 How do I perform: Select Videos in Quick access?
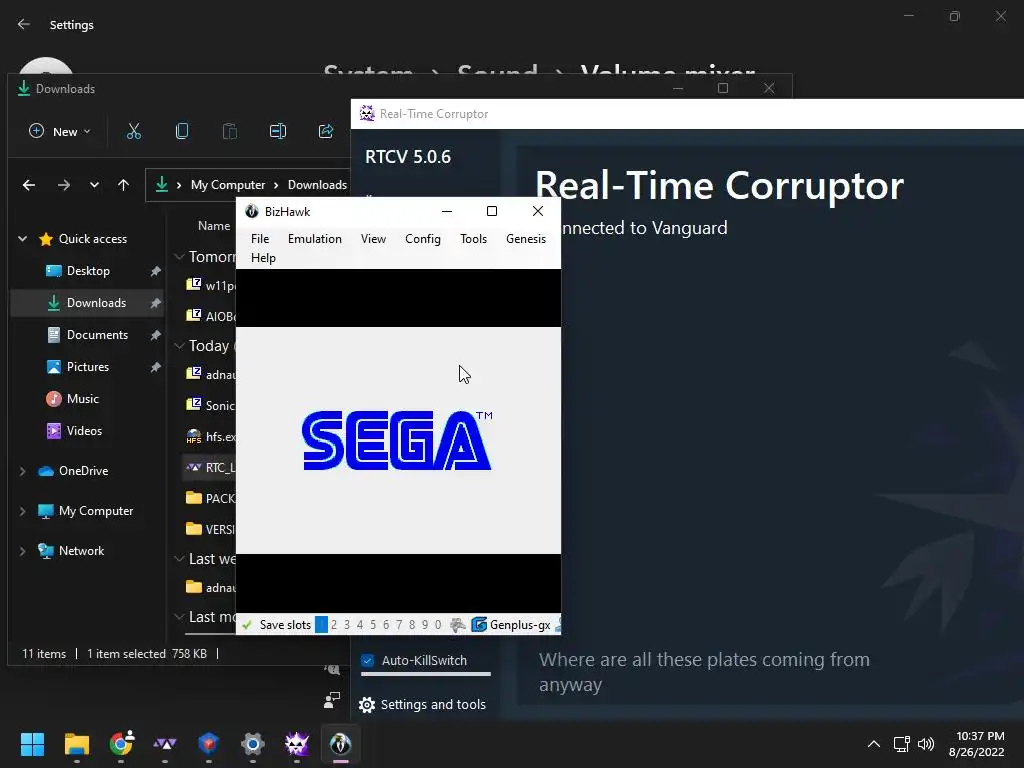84,431
